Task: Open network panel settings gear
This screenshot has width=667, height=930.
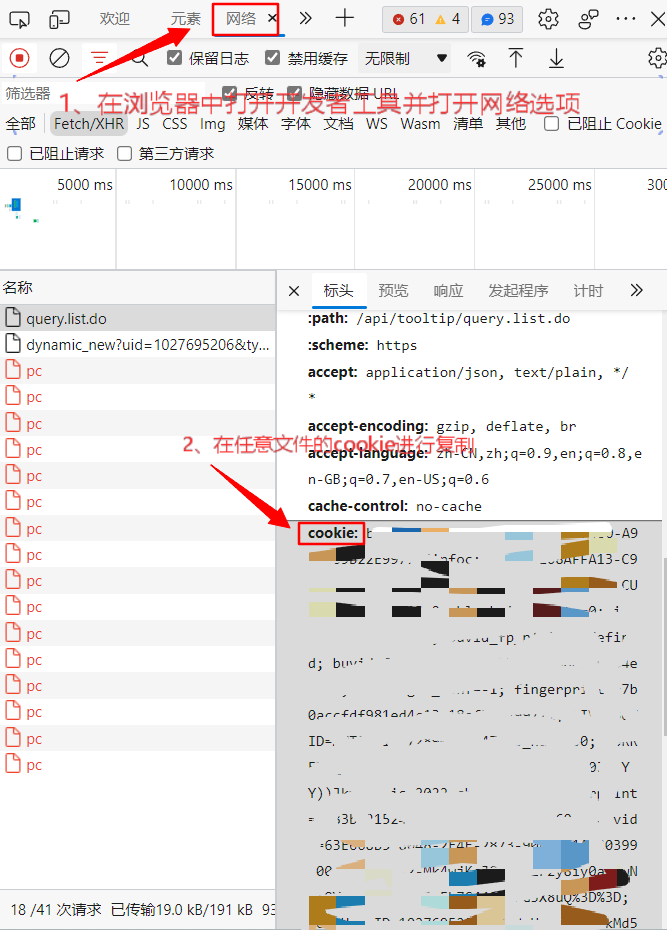Action: 656,58
